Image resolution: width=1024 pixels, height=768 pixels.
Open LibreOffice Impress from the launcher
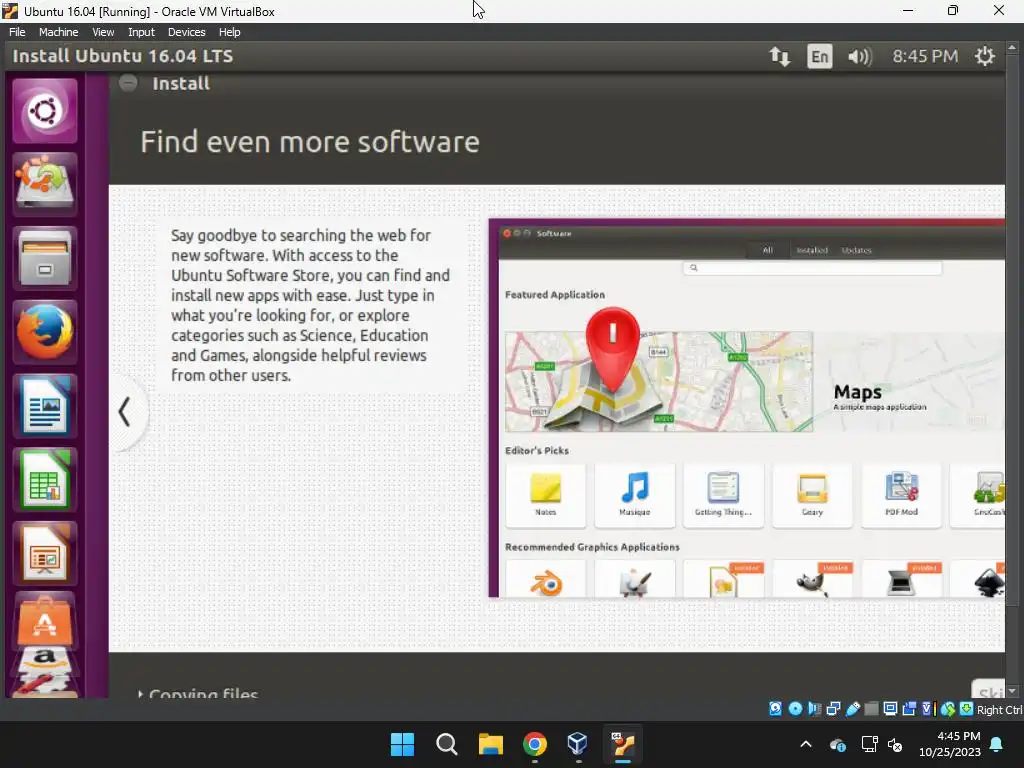[x=44, y=553]
